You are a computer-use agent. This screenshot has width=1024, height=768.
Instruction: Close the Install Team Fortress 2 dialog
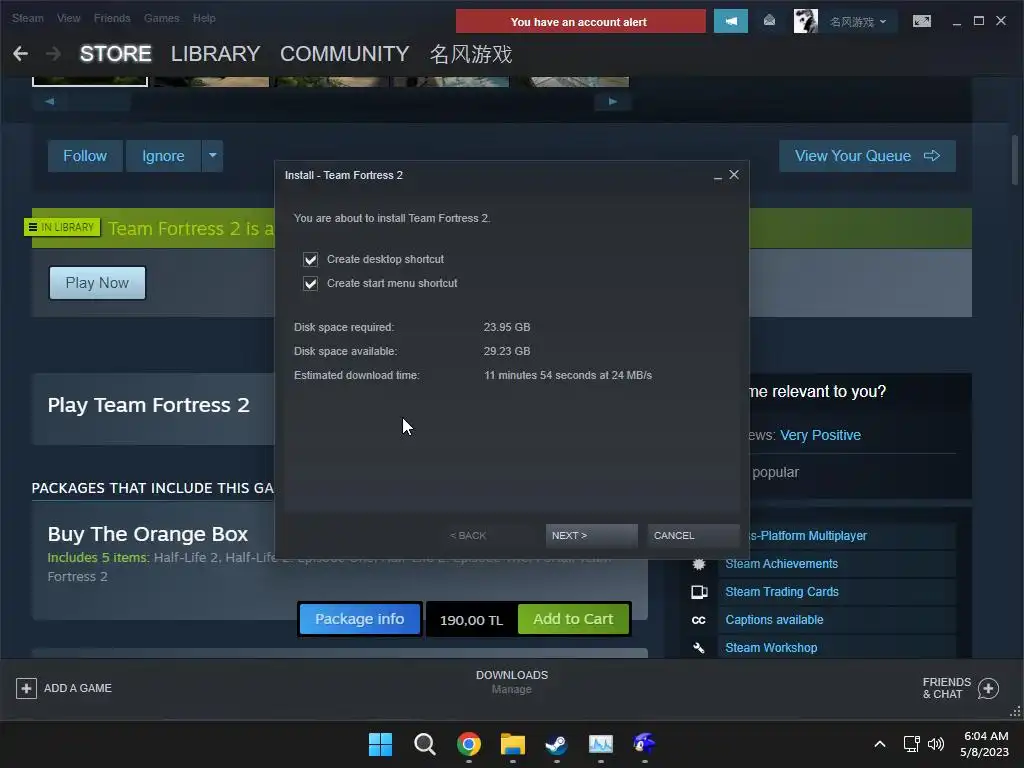pos(734,175)
